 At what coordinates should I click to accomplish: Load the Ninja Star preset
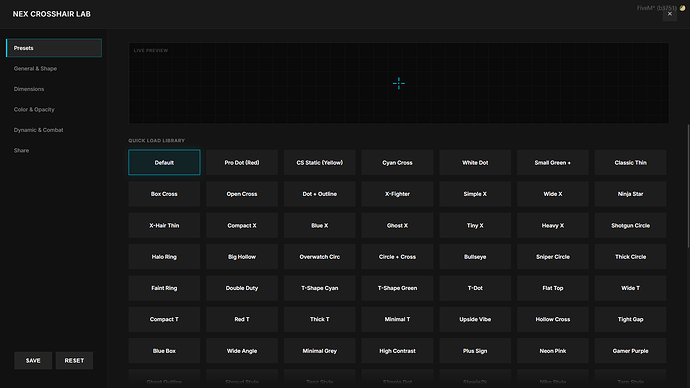click(x=631, y=194)
